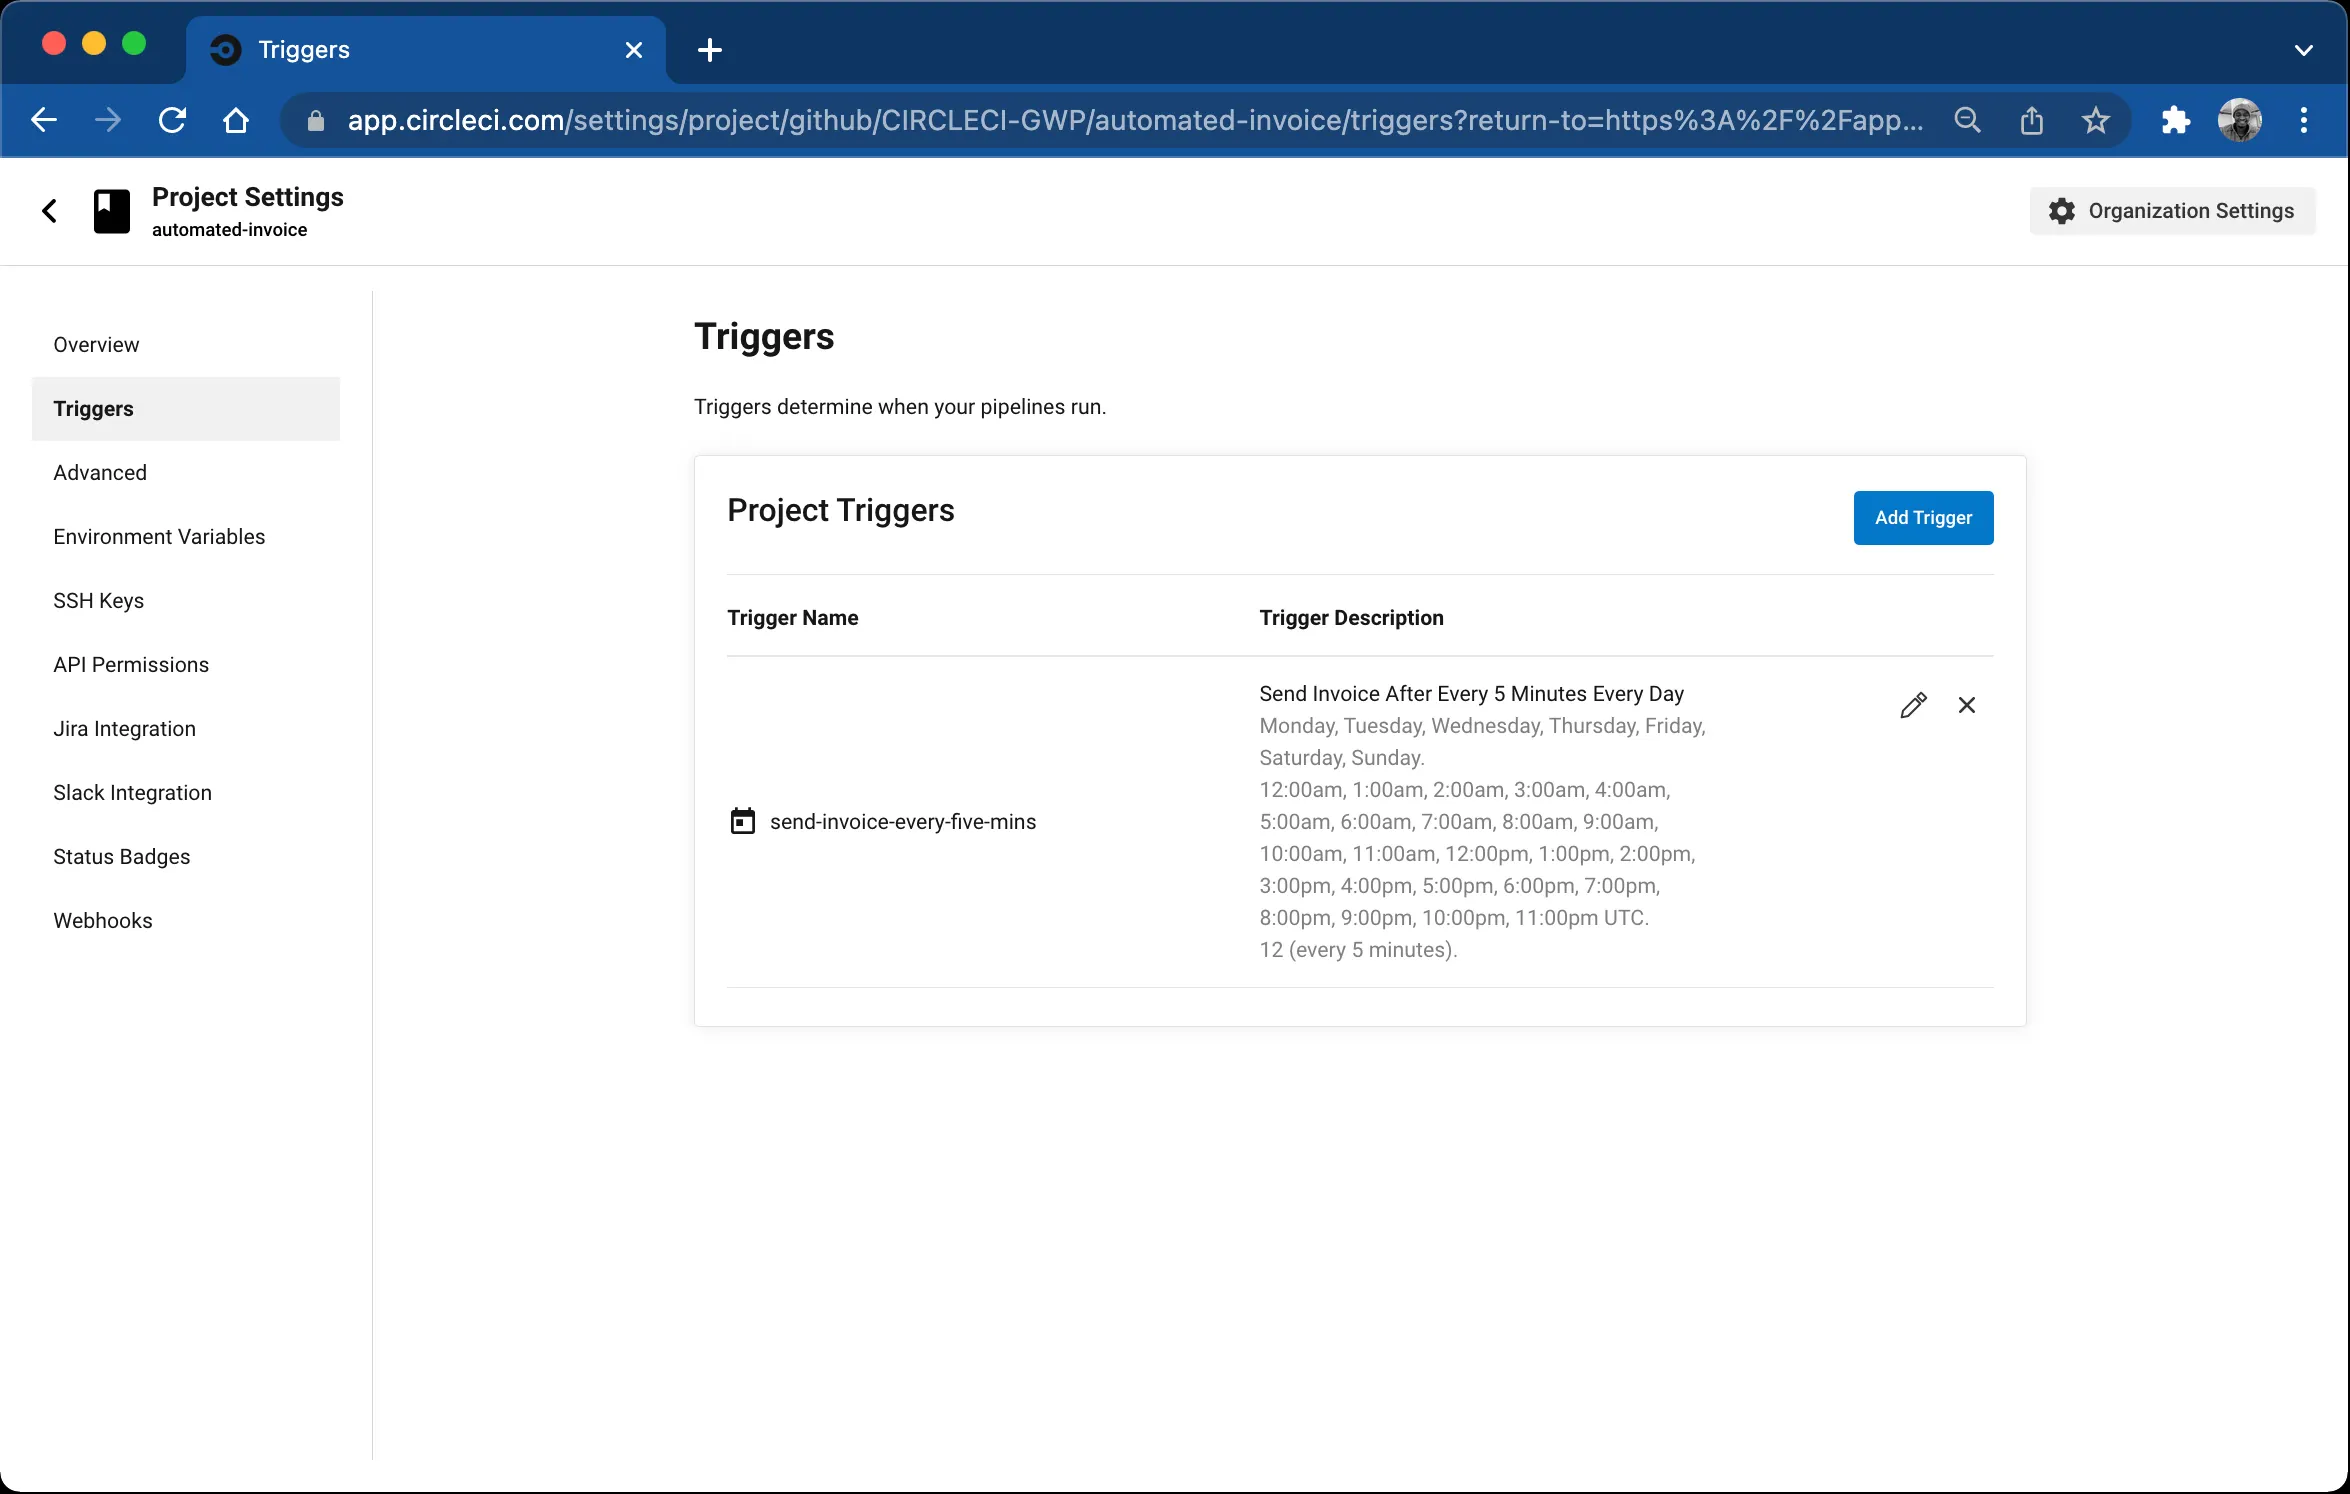Click the address bar URL

(x=1135, y=120)
